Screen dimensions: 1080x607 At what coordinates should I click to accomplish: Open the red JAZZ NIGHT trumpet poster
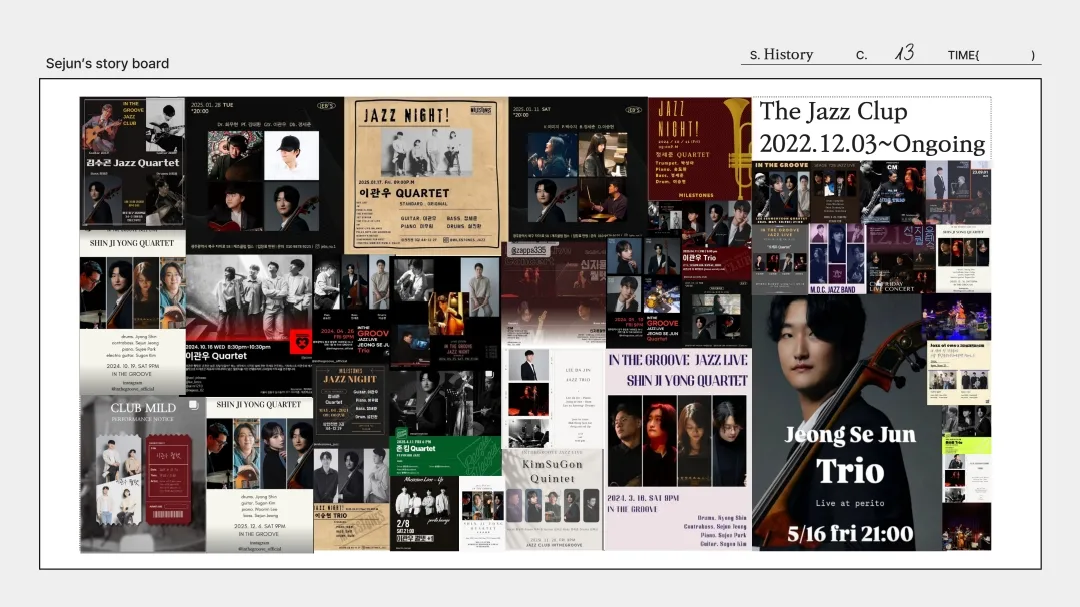(x=699, y=149)
